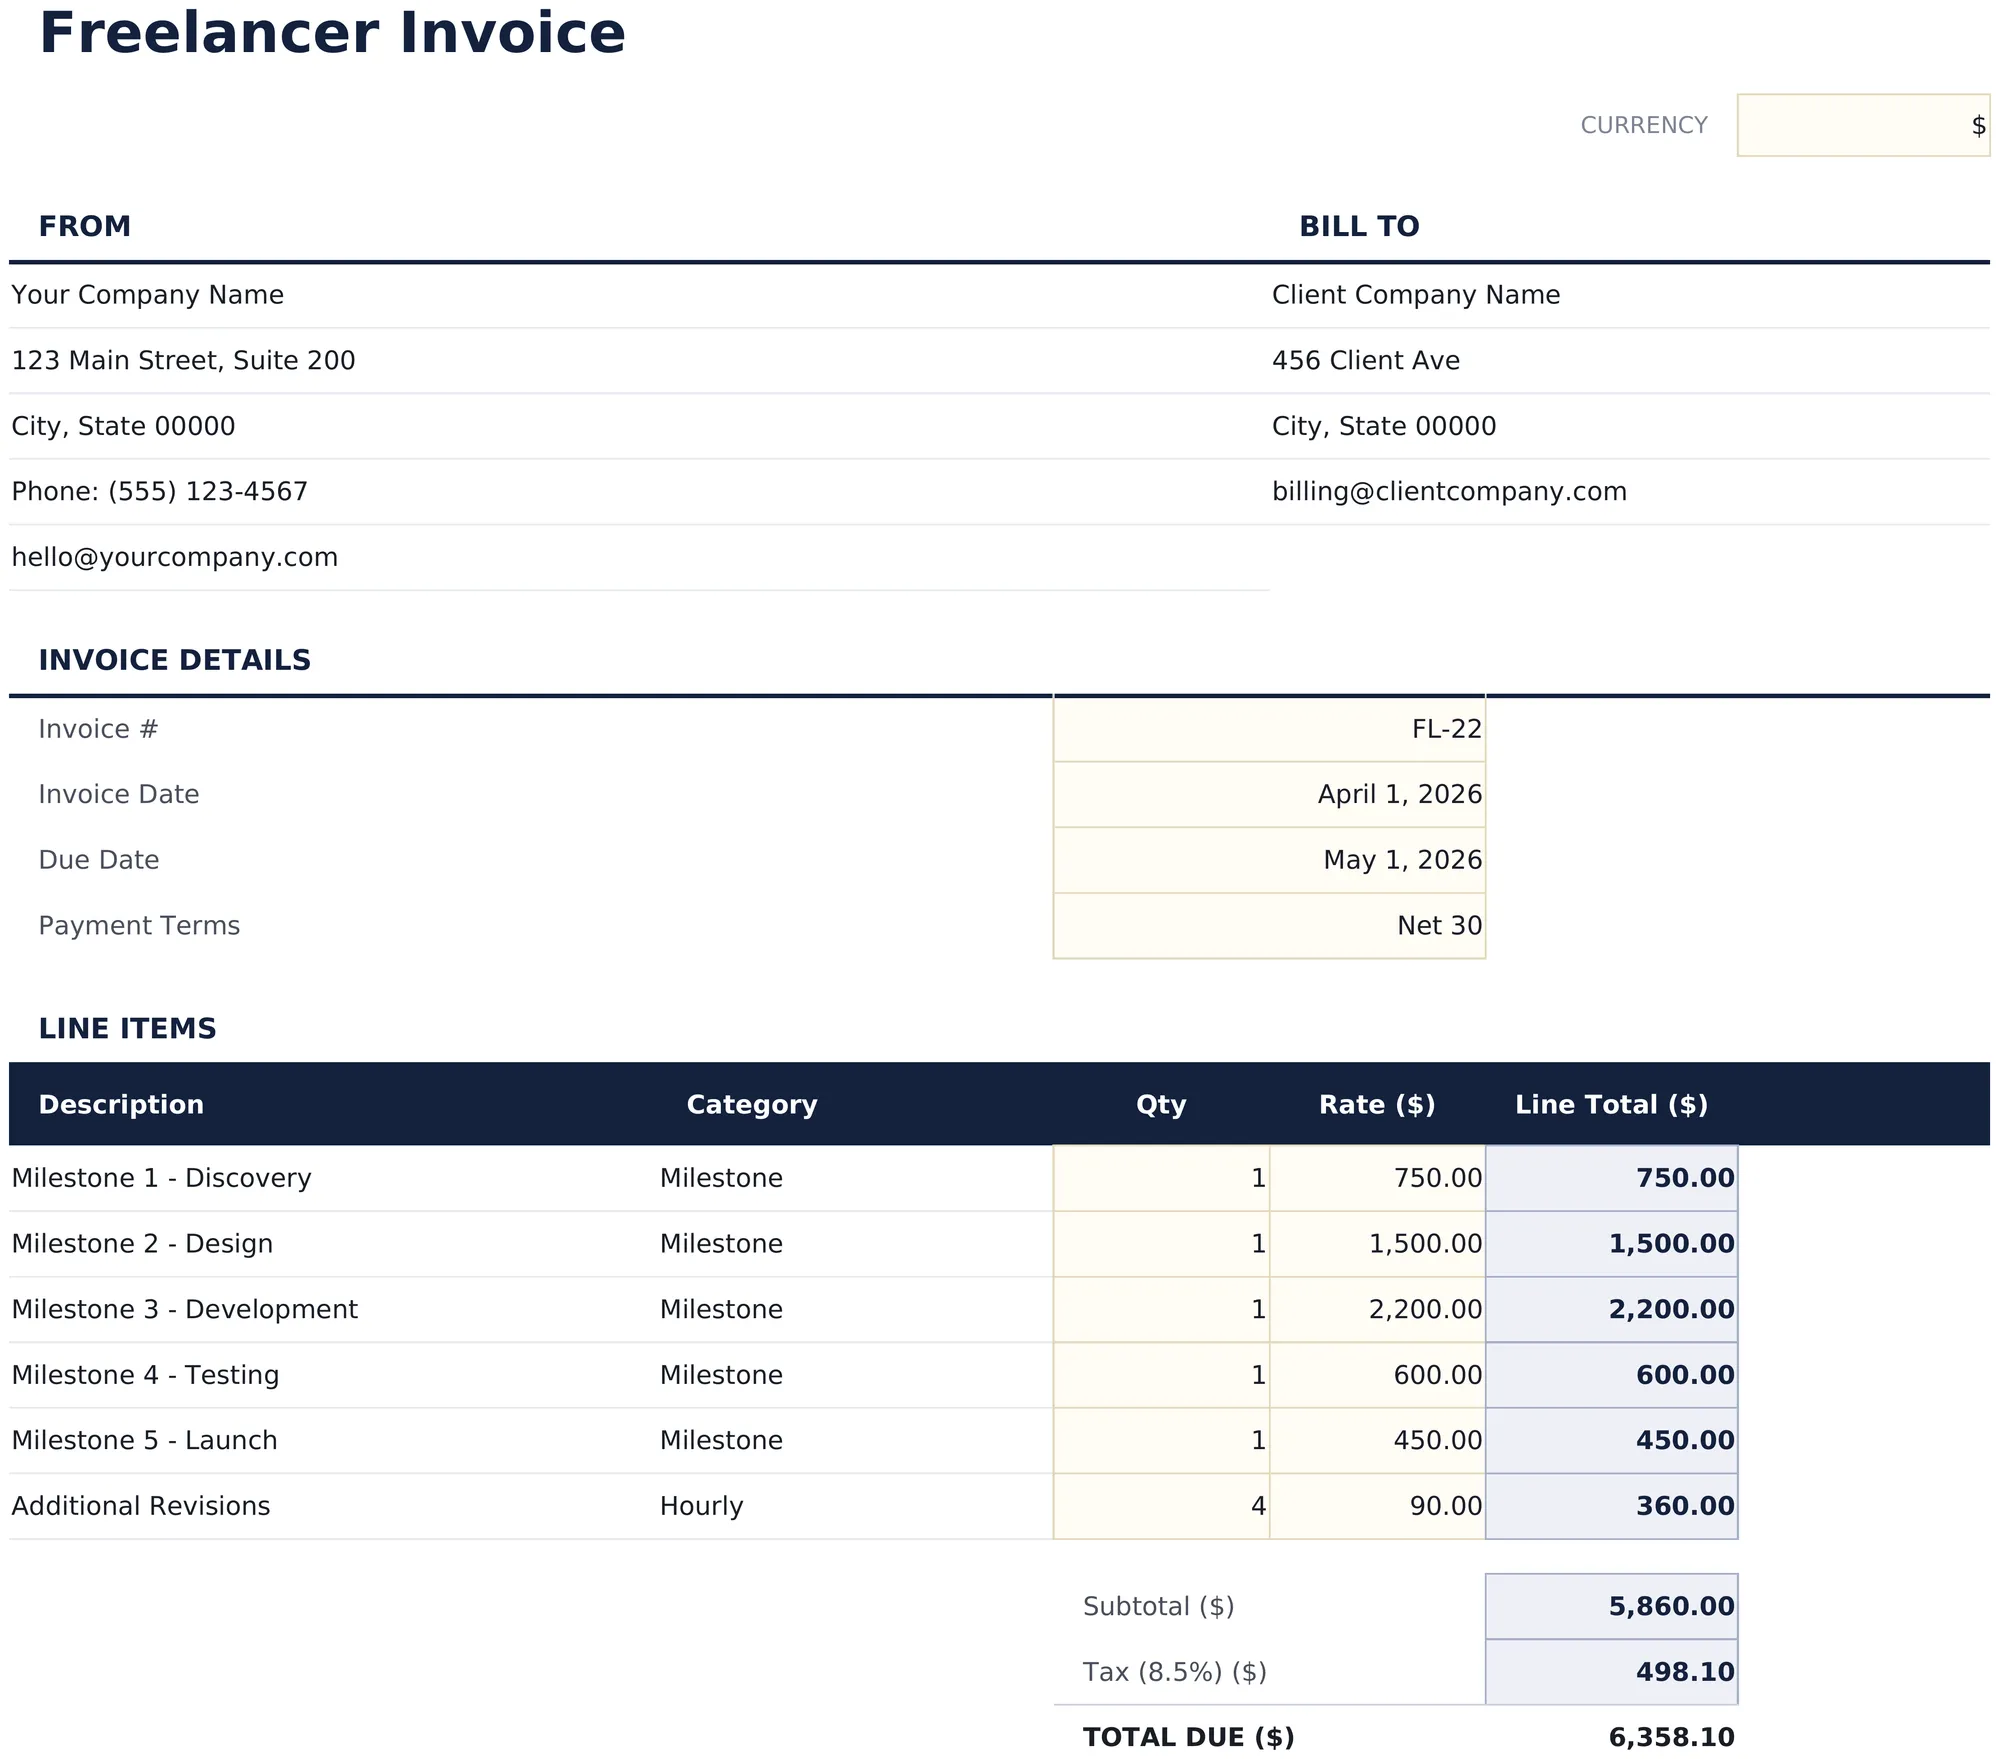2000x1759 pixels.
Task: Edit the 750.00 rate for Milestone 1
Action: 1377,1178
